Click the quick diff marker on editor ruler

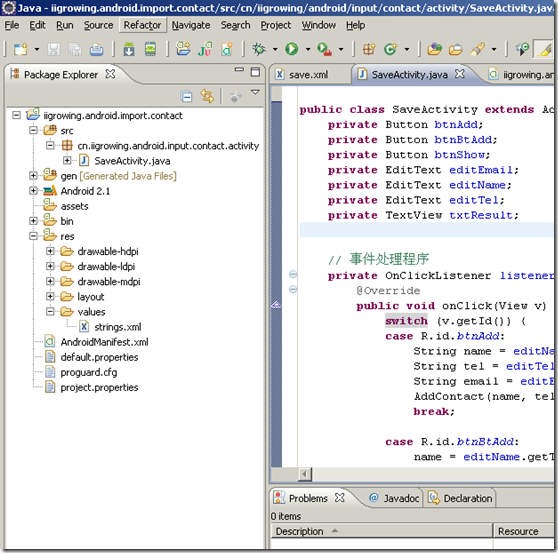coord(276,305)
